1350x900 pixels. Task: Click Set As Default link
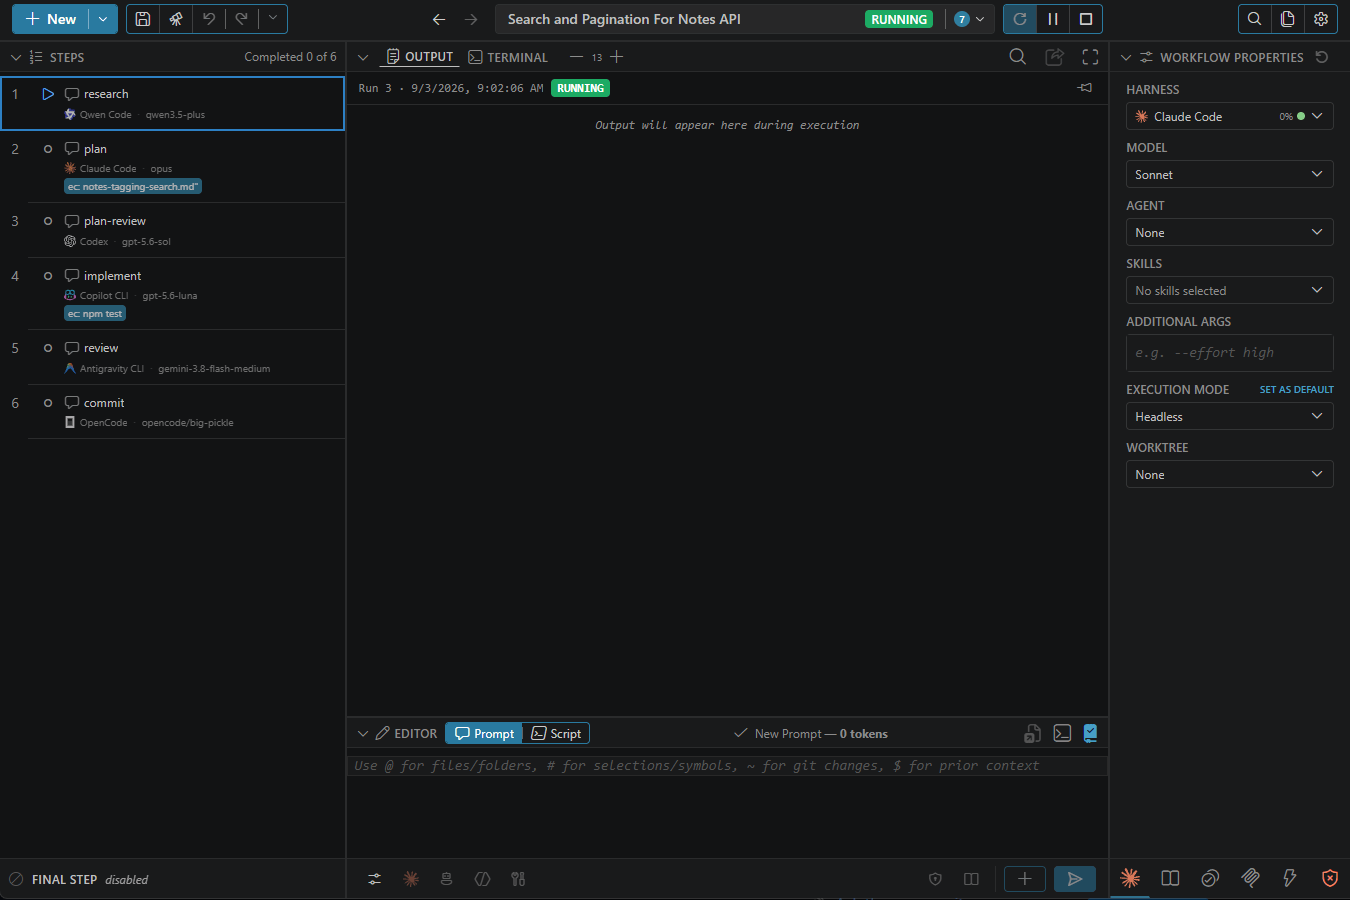pos(1296,389)
